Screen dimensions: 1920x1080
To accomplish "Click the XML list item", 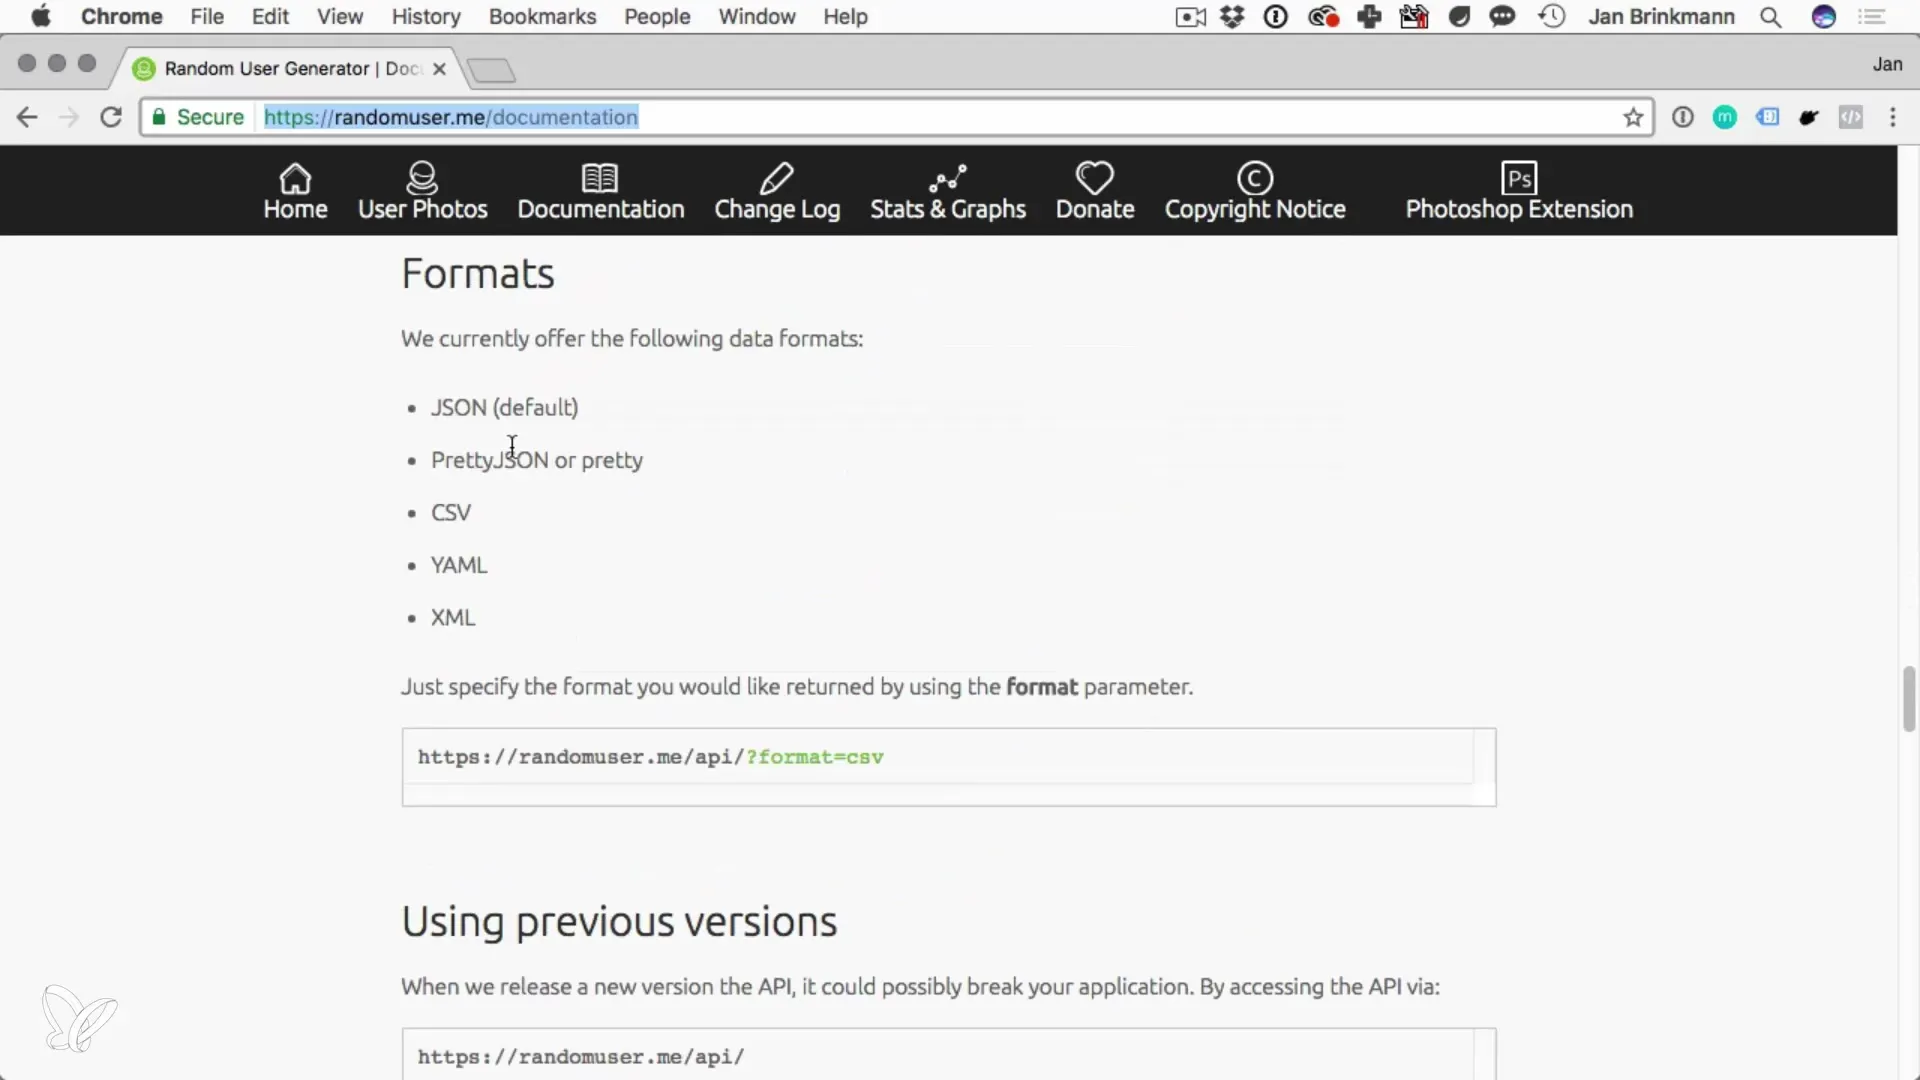I will click(453, 617).
